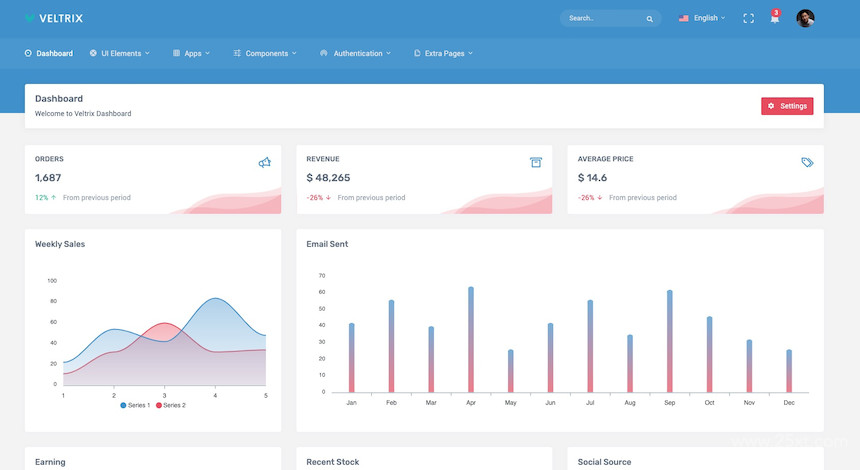This screenshot has width=860, height=470.
Task: Click the red Settings button
Action: (787, 106)
